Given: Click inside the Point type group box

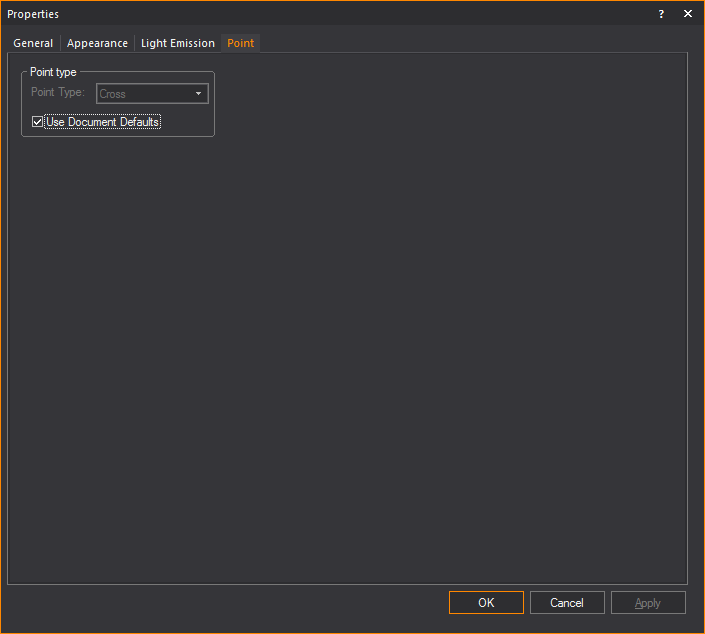Looking at the screenshot, I should pyautogui.click(x=190, y=120).
